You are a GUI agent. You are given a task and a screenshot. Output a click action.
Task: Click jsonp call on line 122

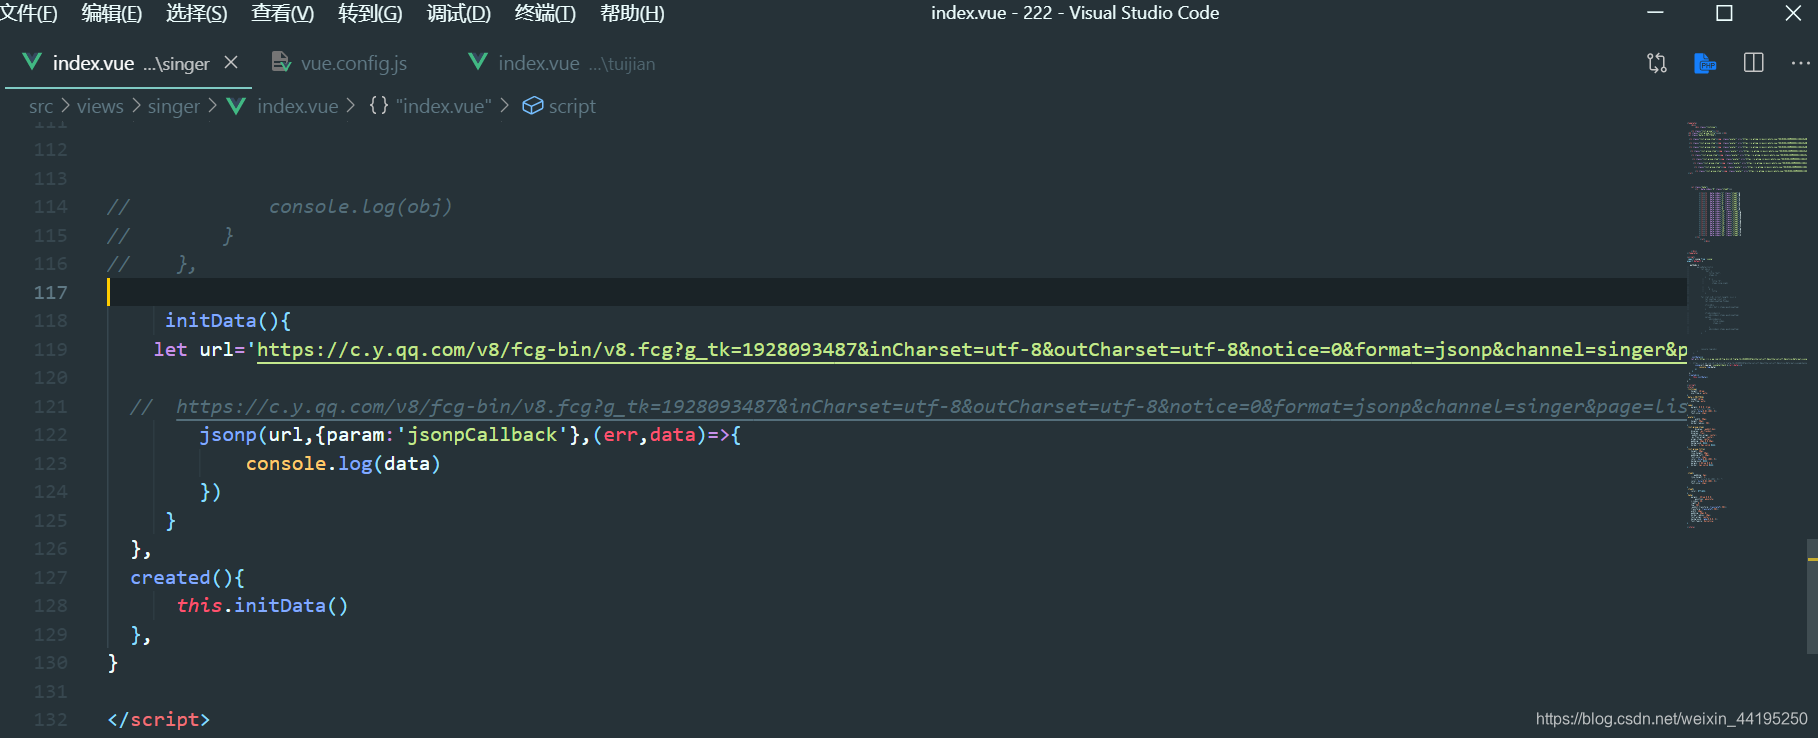pos(470,435)
